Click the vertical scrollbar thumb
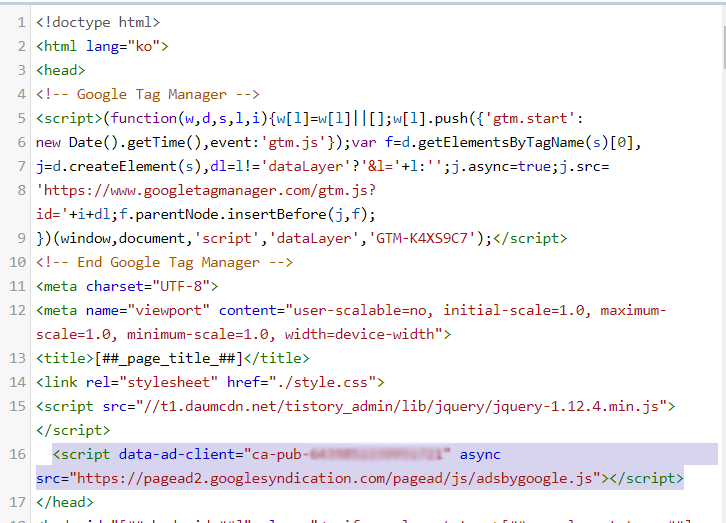 click(723, 48)
